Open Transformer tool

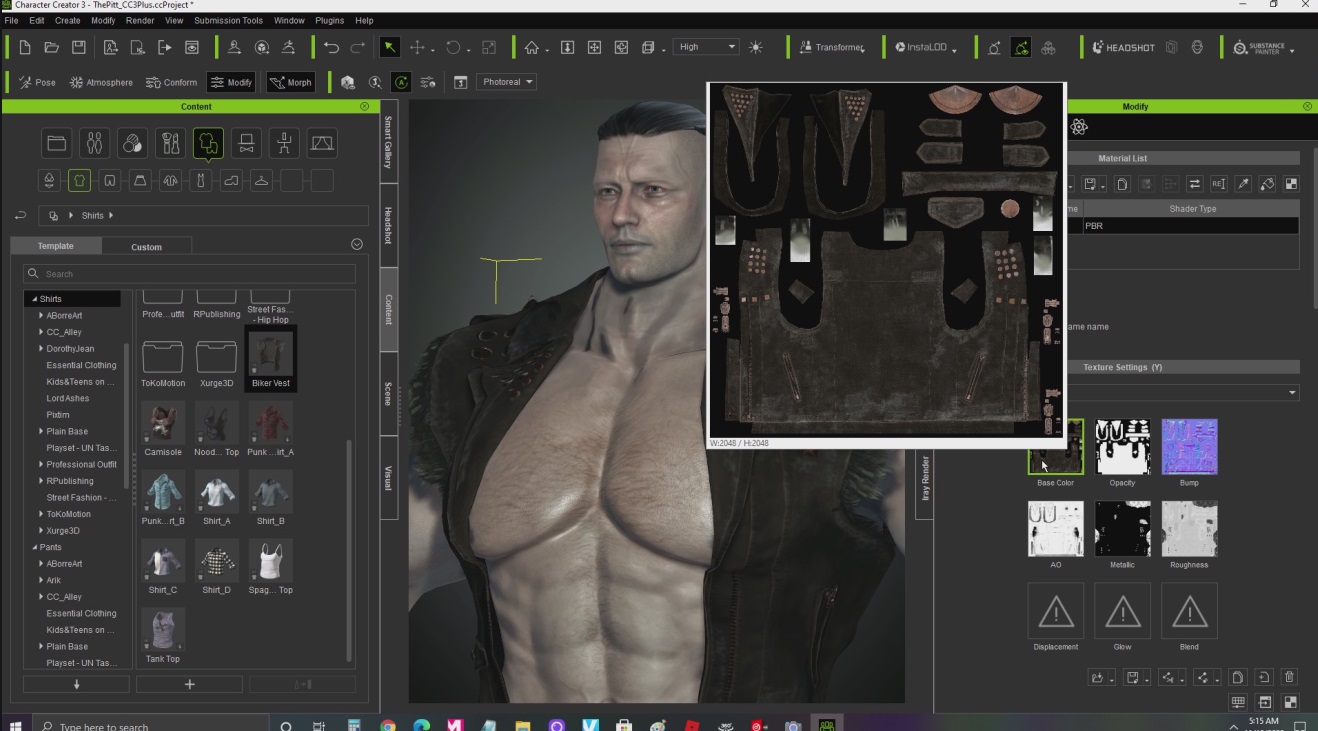pos(831,47)
